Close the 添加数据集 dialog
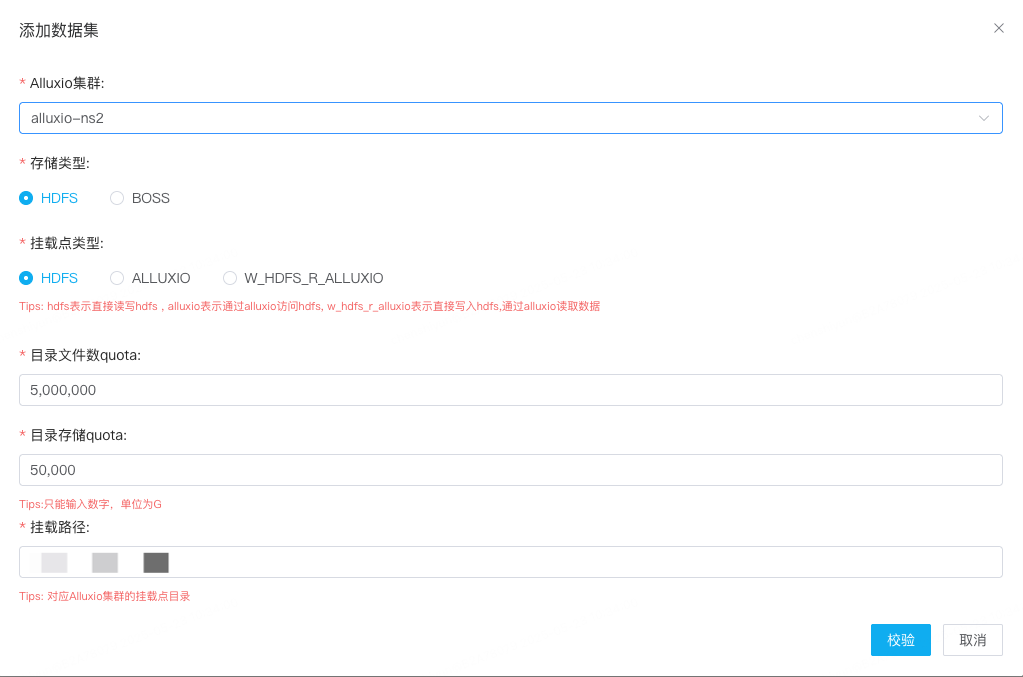The height and width of the screenshot is (677, 1023). click(x=998, y=28)
